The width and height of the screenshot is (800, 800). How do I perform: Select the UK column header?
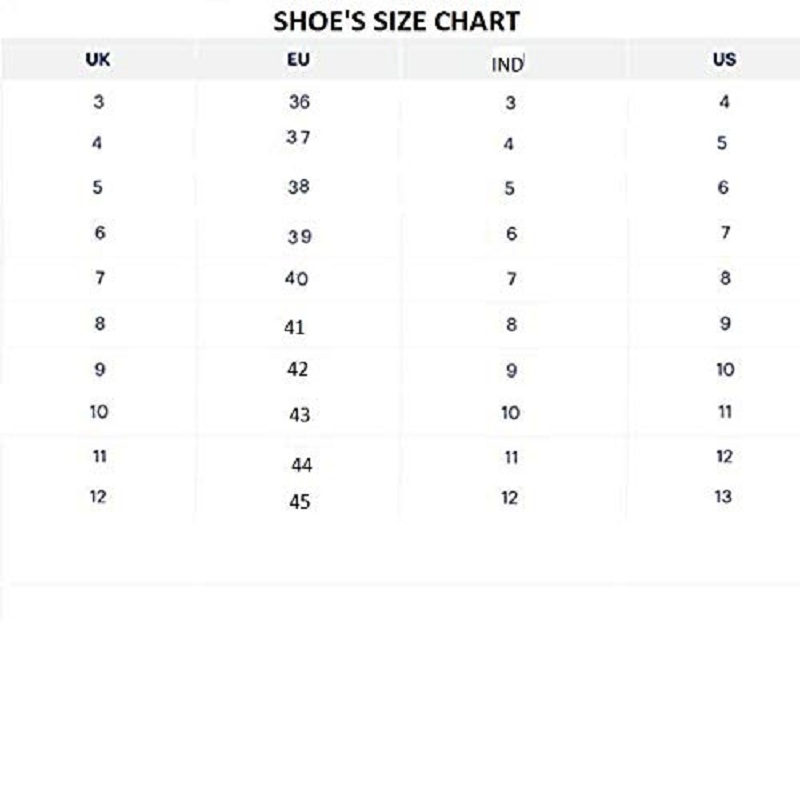click(x=98, y=60)
